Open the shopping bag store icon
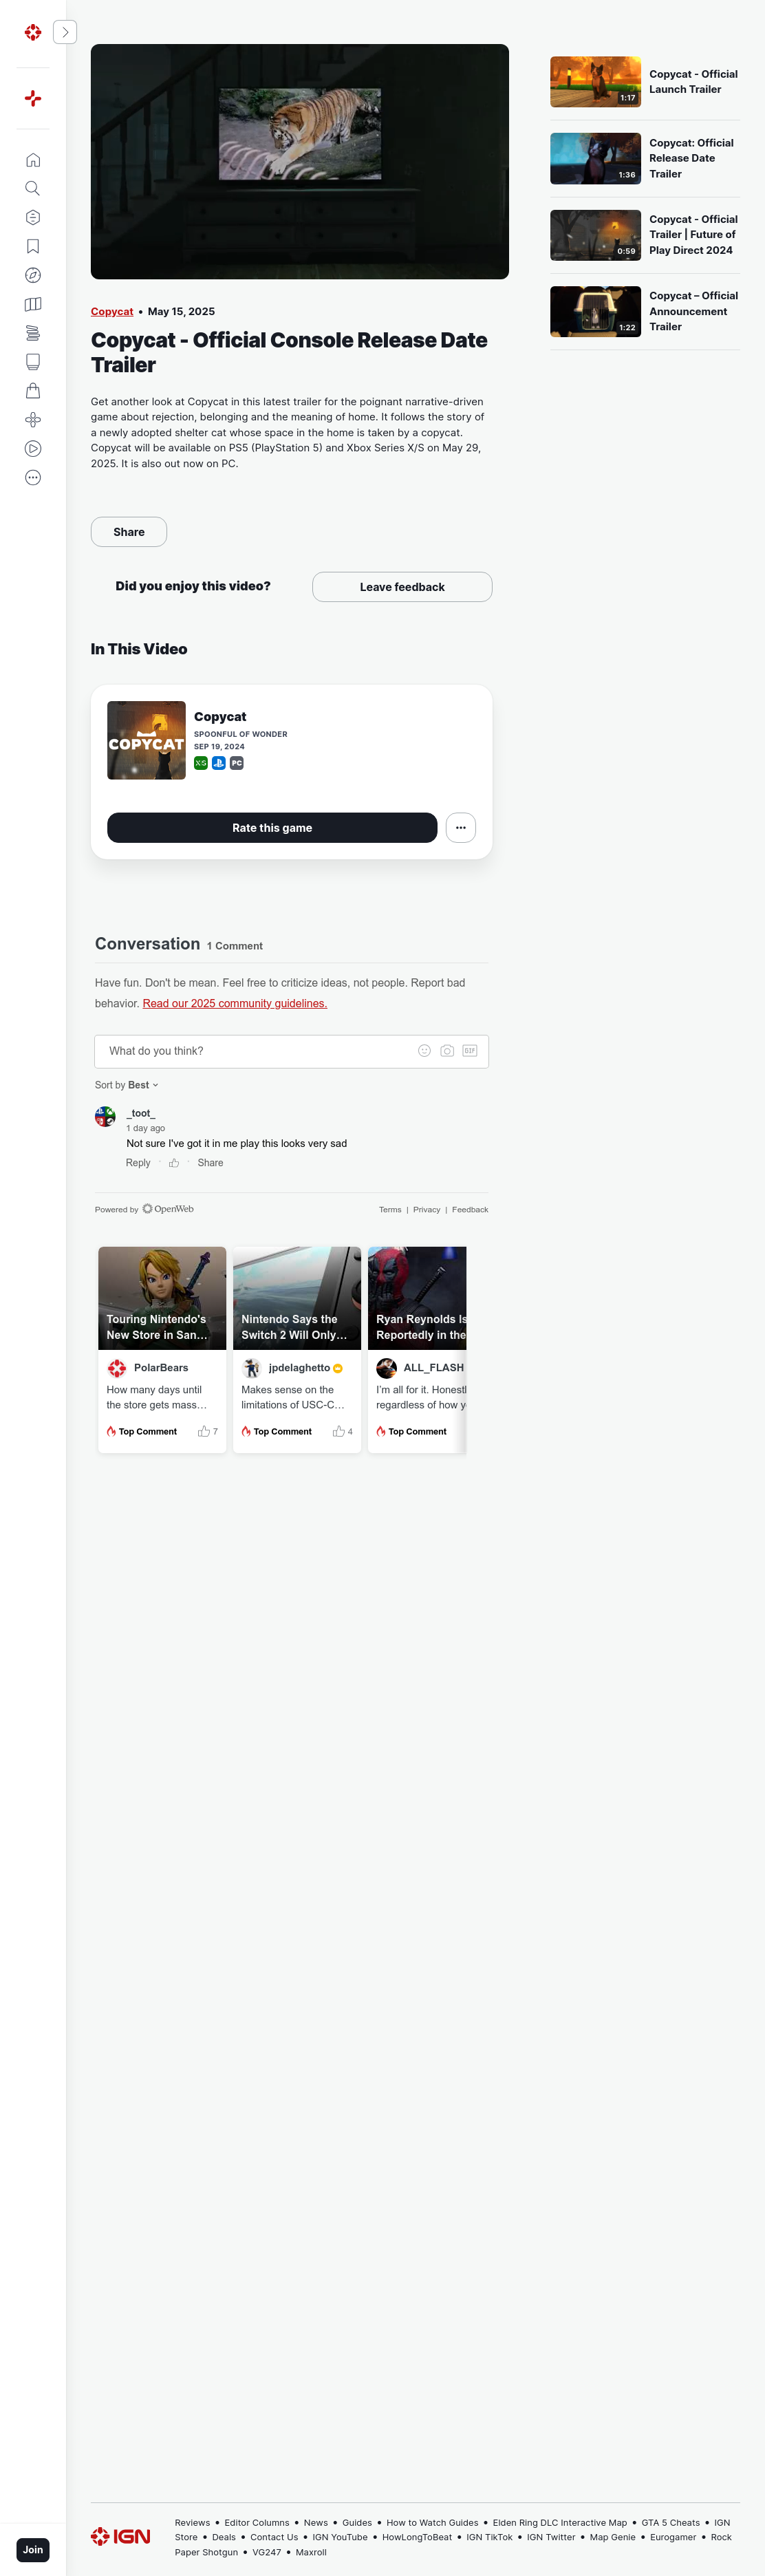765x2576 pixels. 33,391
